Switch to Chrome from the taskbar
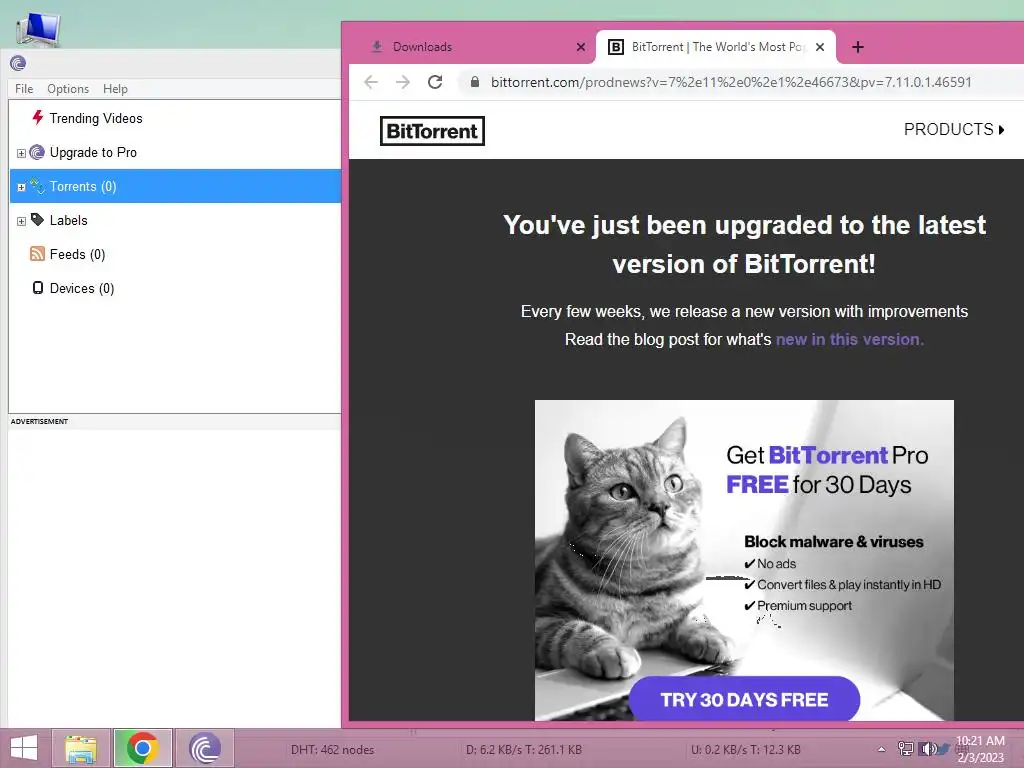Screen dimensions: 1024x768 pos(142,748)
